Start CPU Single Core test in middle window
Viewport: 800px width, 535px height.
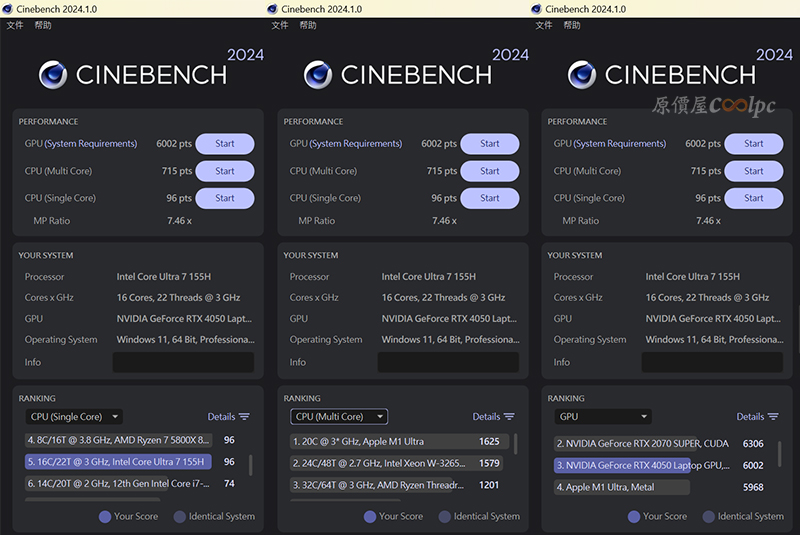[x=490, y=198]
